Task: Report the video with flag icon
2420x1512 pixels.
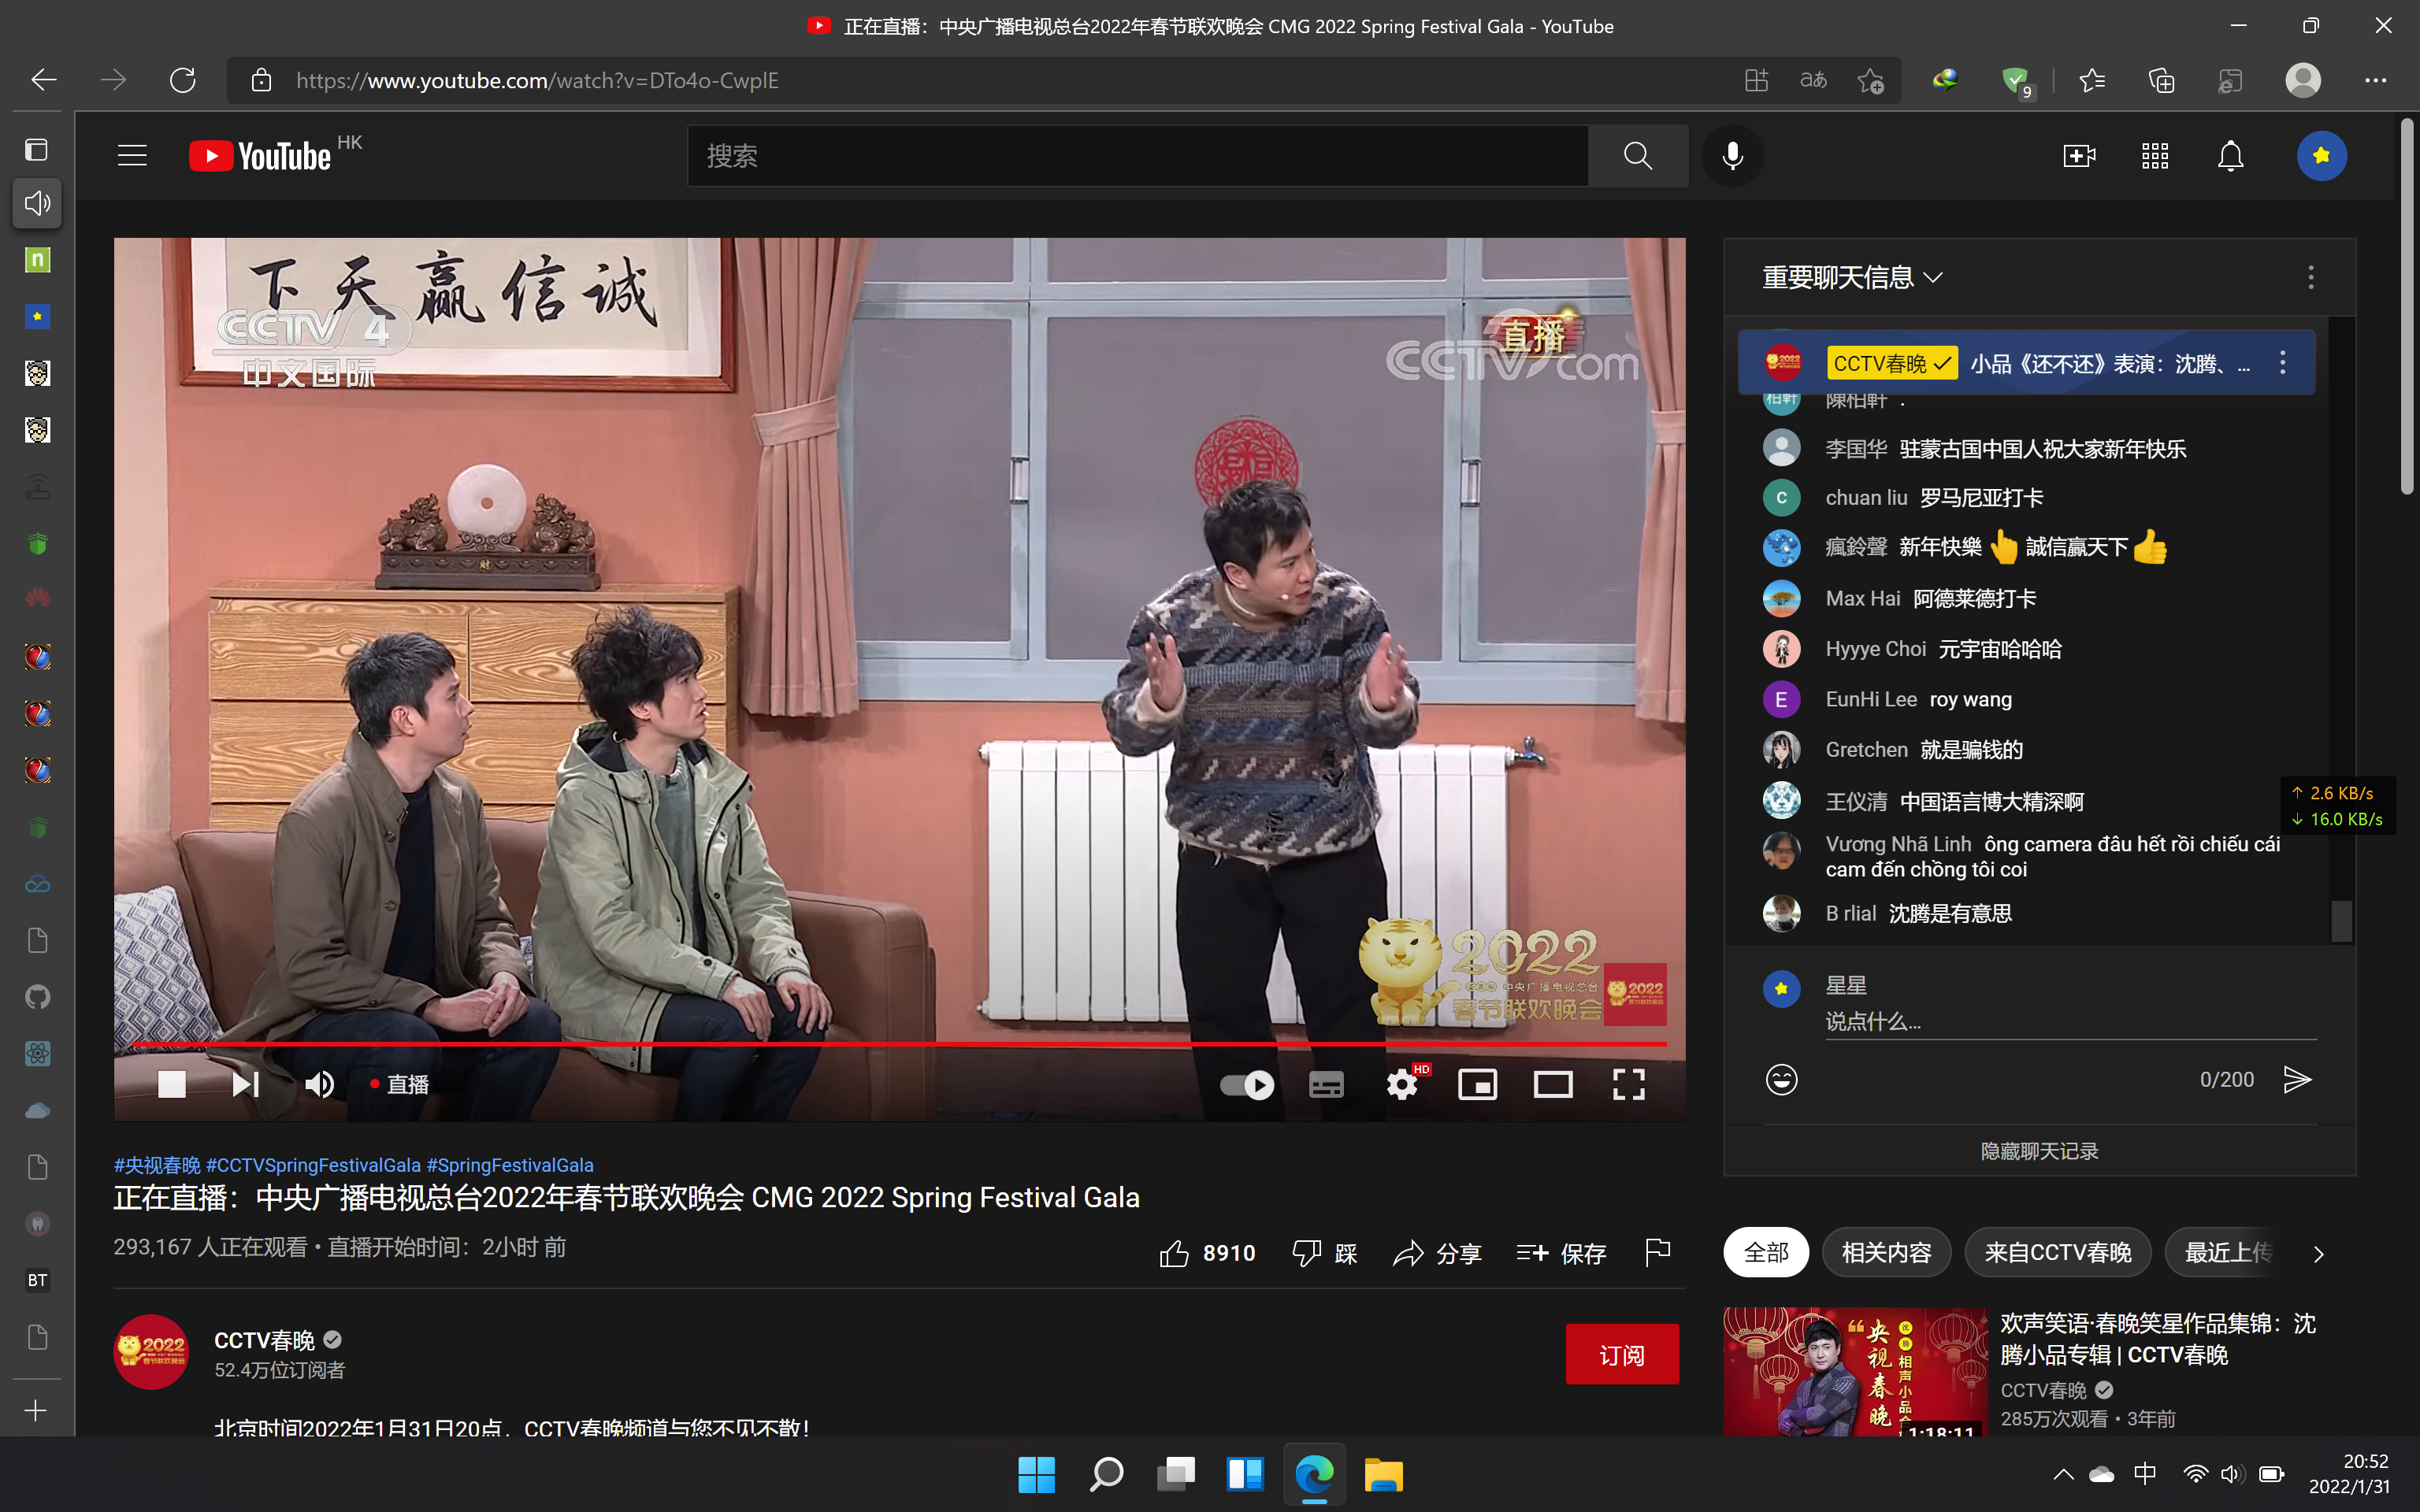Action: click(x=1657, y=1252)
